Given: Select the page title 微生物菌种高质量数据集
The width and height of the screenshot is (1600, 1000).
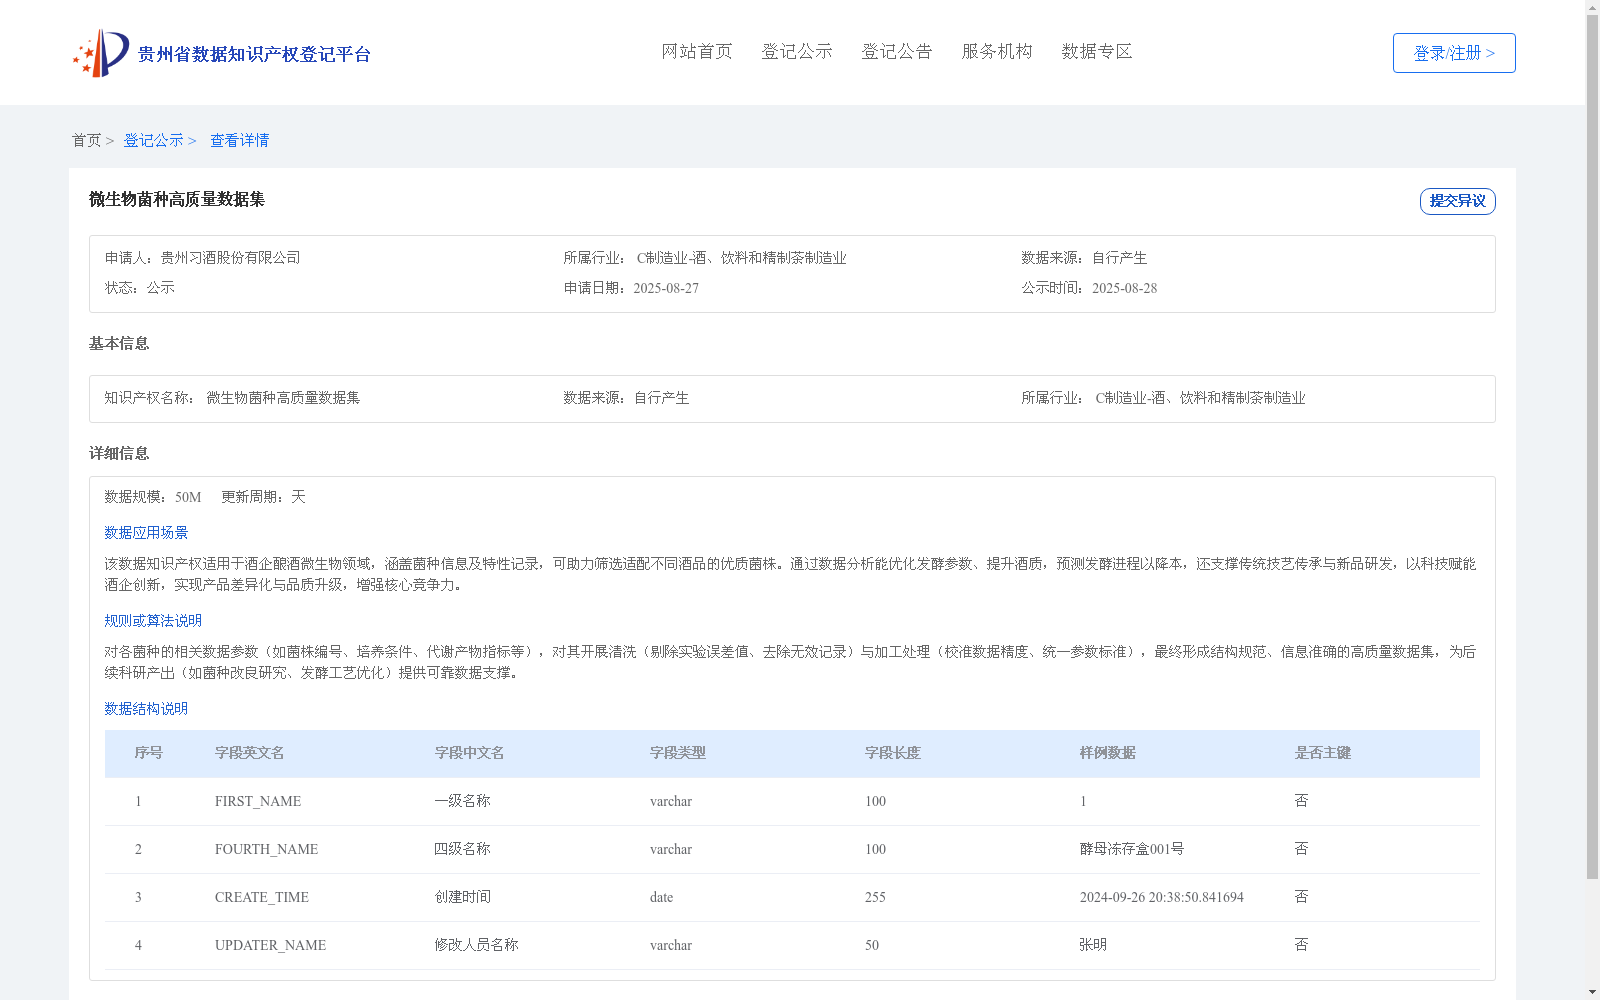Looking at the screenshot, I should coord(177,199).
